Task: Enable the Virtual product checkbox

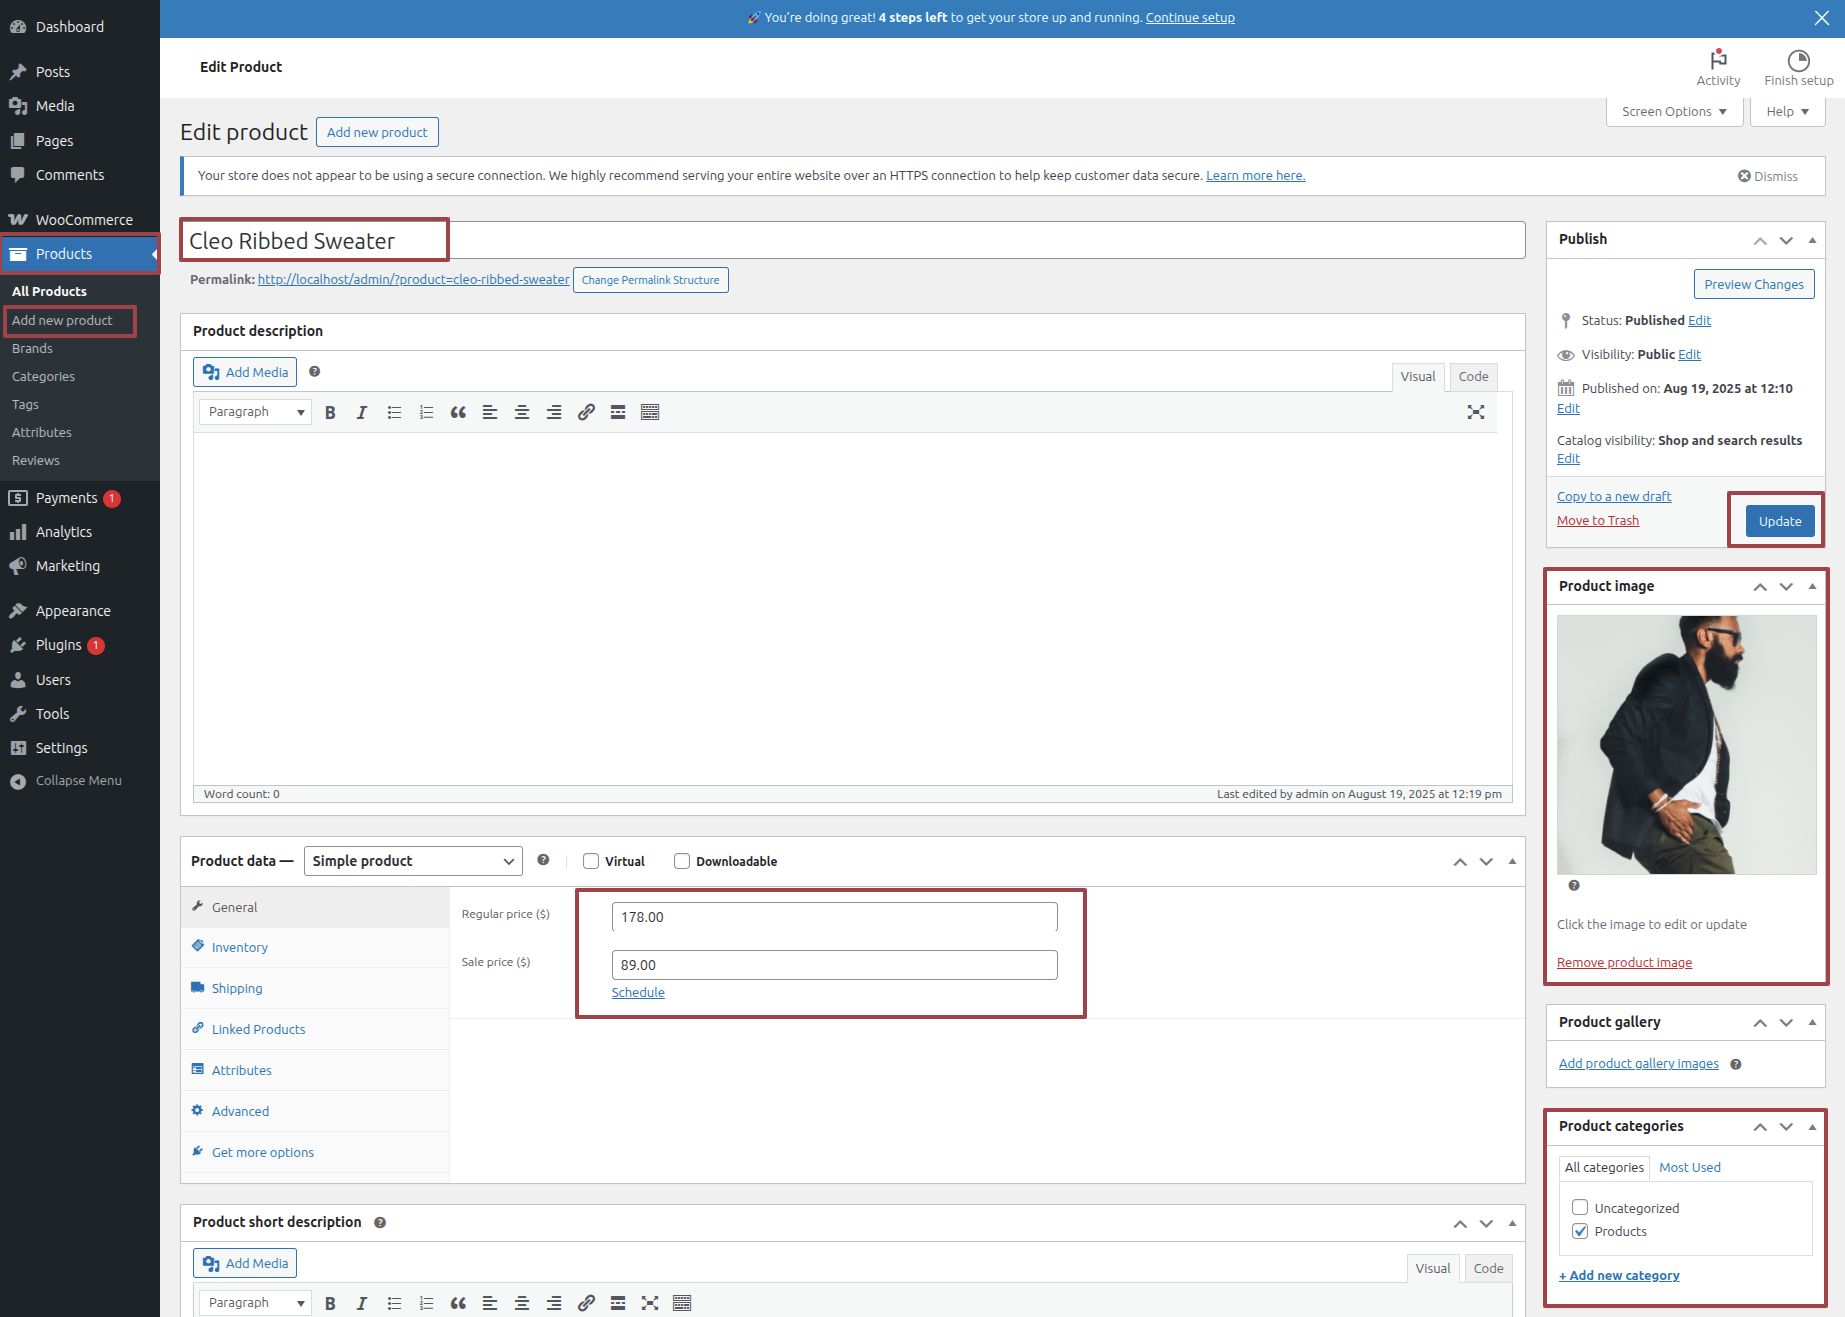Action: (591, 861)
